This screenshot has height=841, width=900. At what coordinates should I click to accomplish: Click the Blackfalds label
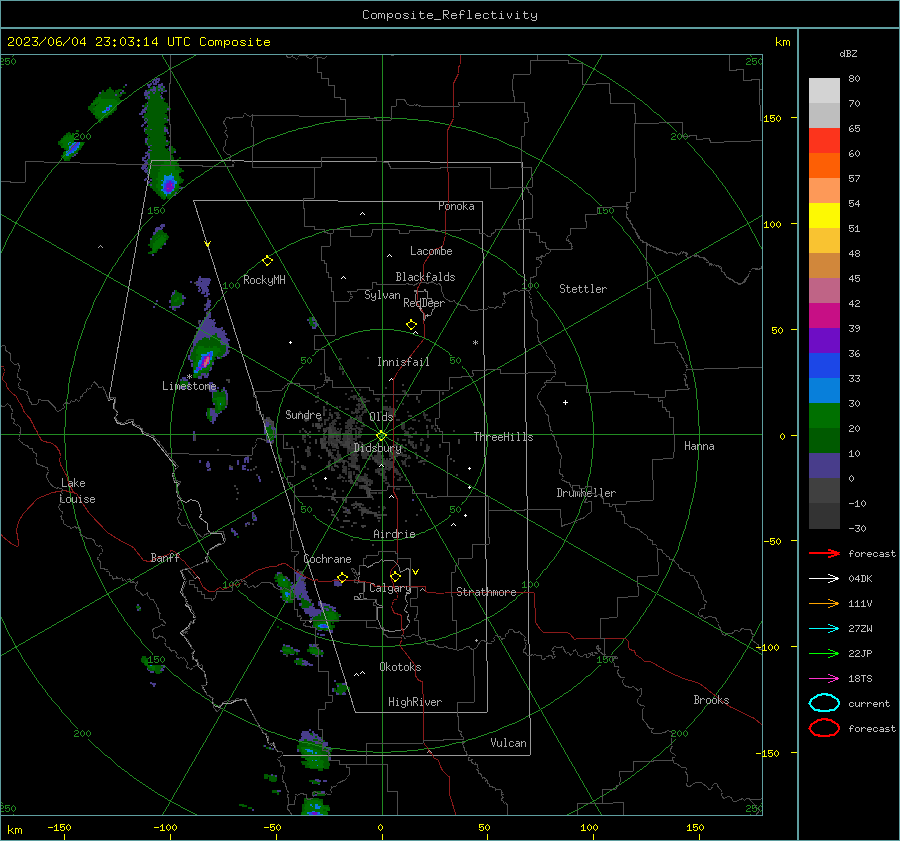(425, 277)
